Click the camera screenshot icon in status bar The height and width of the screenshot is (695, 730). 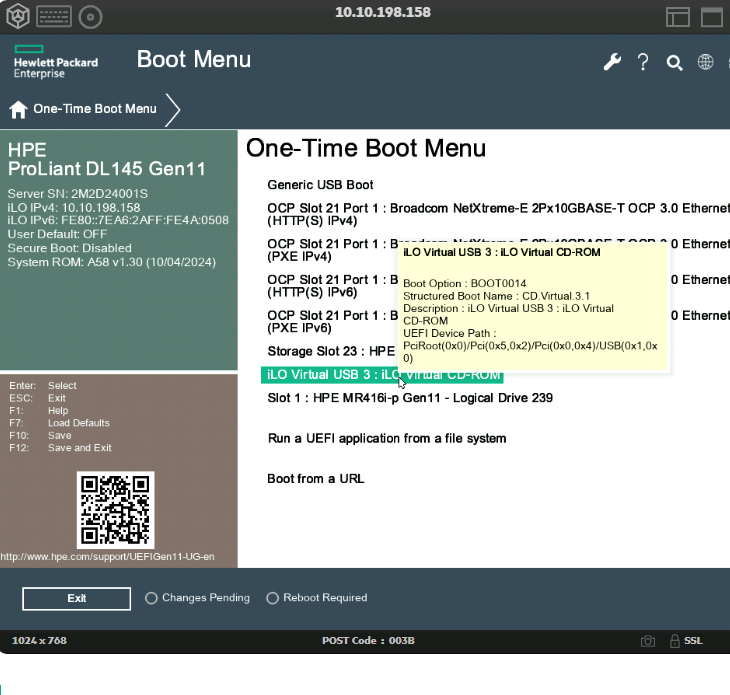click(648, 641)
